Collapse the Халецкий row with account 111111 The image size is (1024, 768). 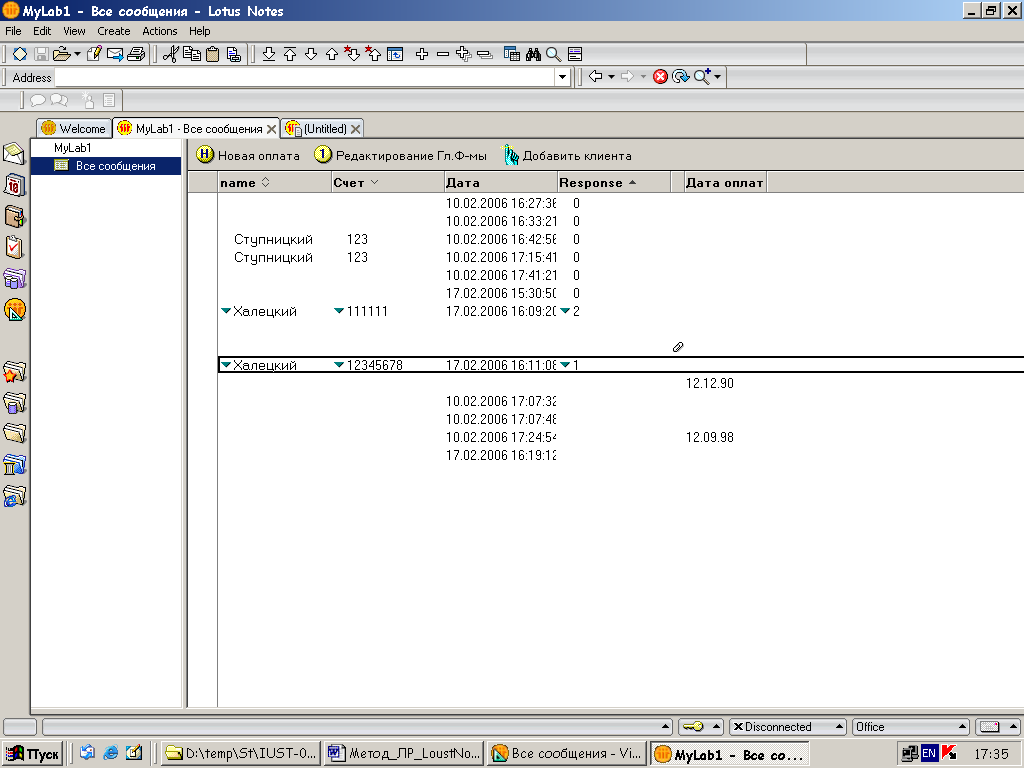pyautogui.click(x=226, y=311)
